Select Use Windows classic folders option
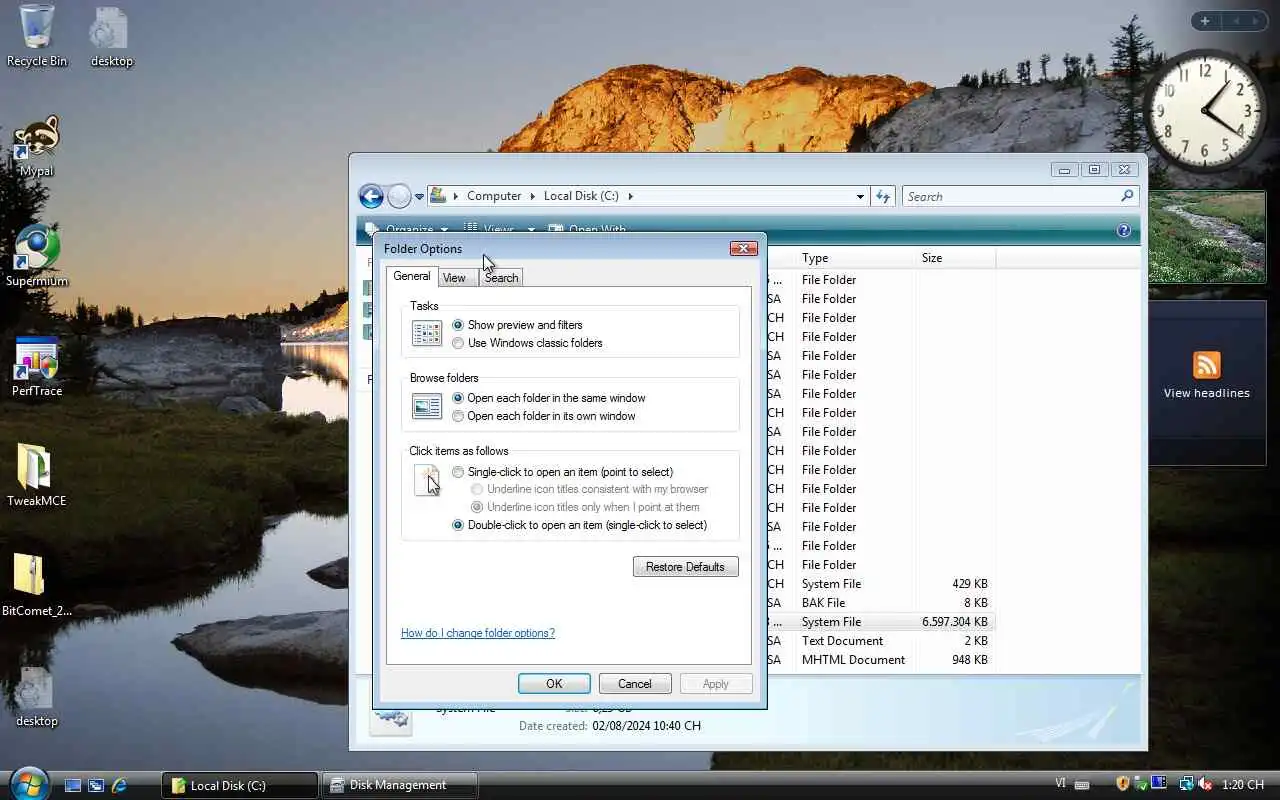Viewport: 1280px width, 800px height. click(x=527, y=343)
